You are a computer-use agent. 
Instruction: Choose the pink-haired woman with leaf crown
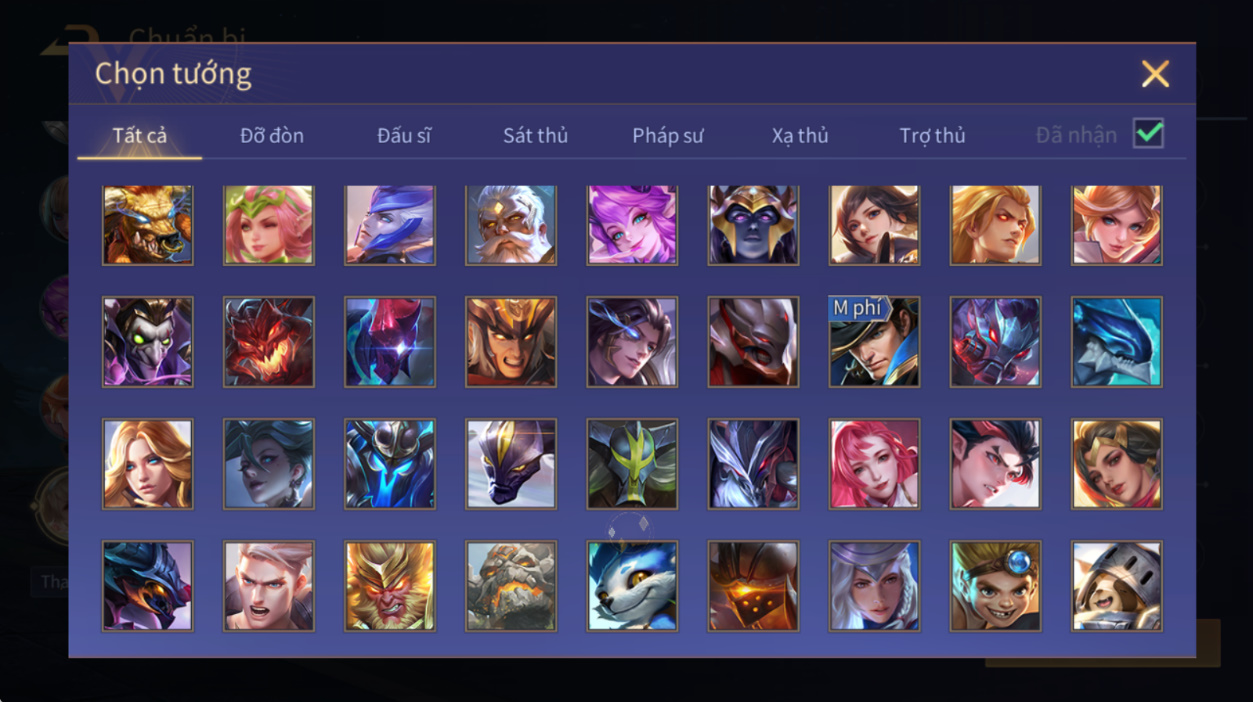269,225
